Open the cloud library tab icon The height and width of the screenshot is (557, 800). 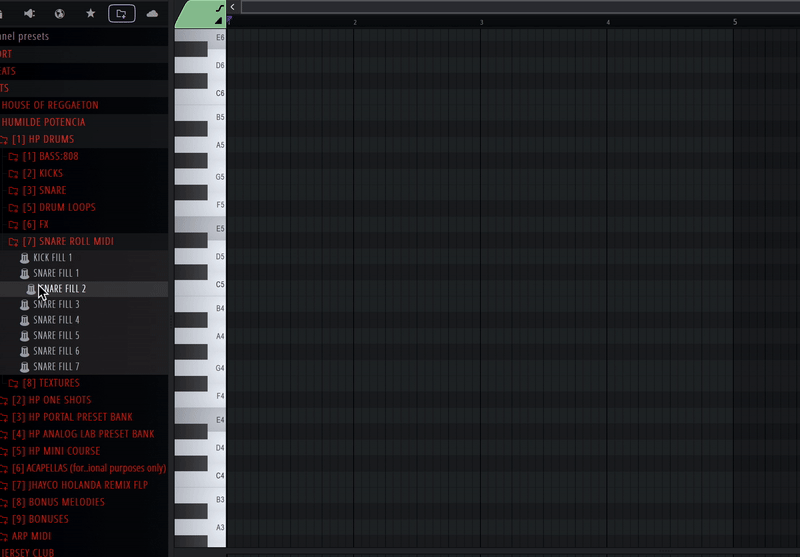coord(152,14)
